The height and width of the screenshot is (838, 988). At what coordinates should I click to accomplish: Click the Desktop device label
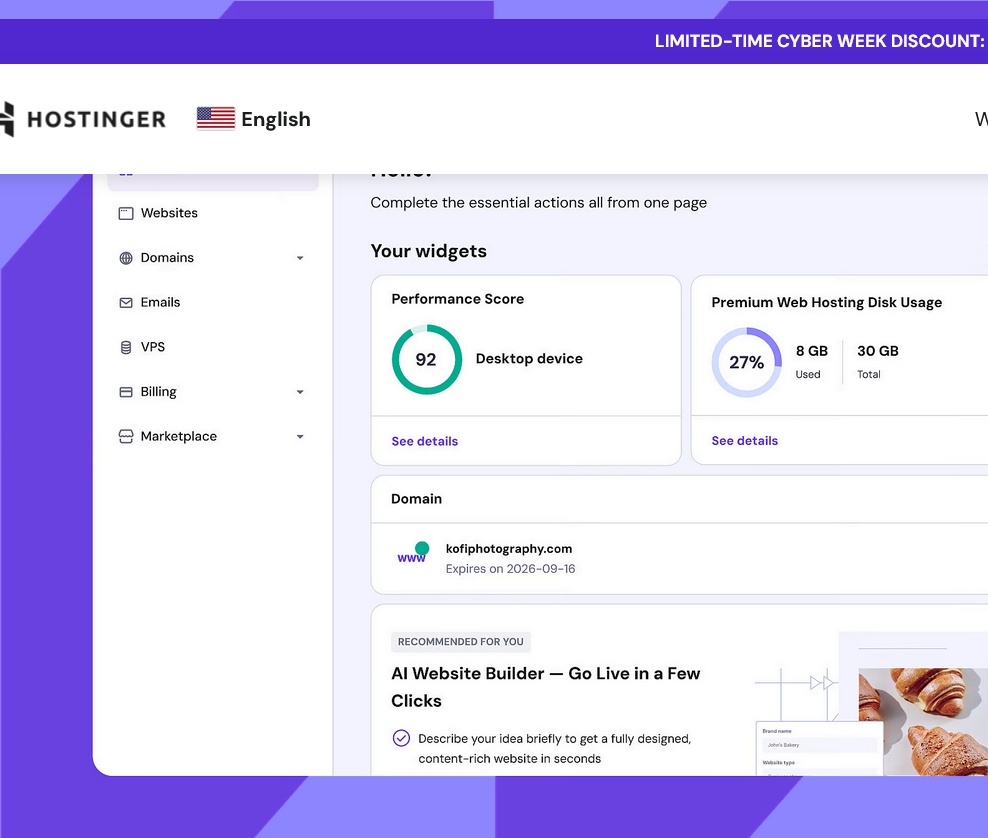point(529,359)
